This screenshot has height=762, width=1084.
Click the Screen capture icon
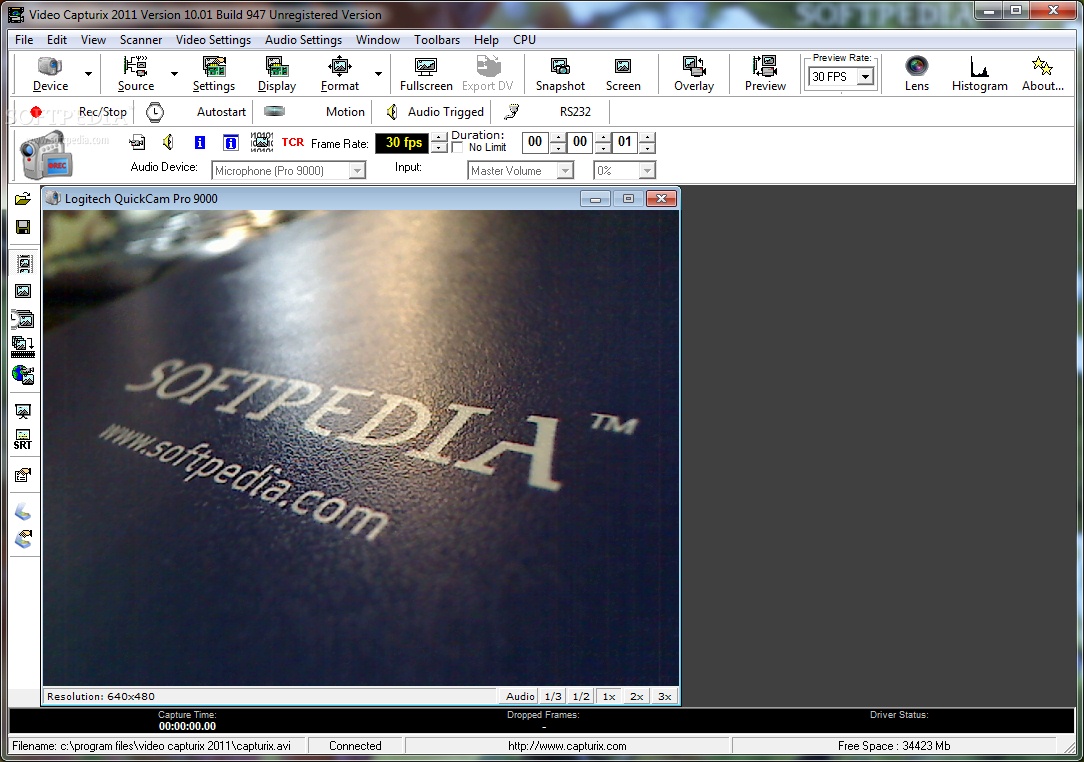pos(623,74)
